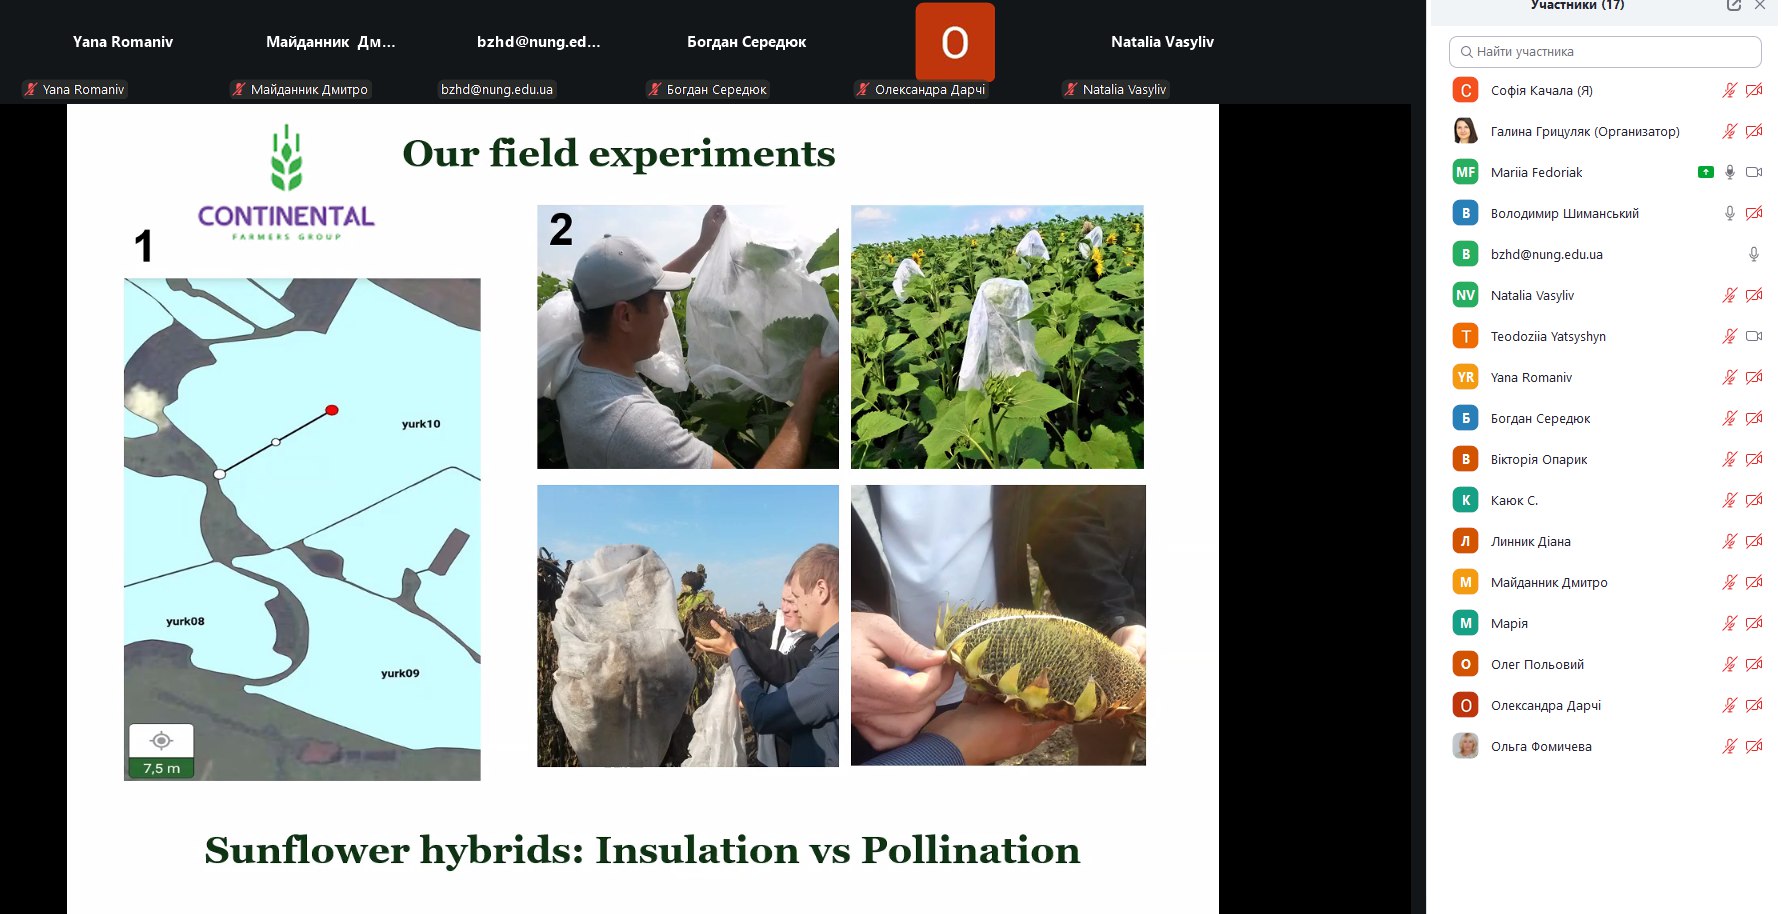Click the participant search field
The width and height of the screenshot is (1781, 914).
[x=1605, y=52]
